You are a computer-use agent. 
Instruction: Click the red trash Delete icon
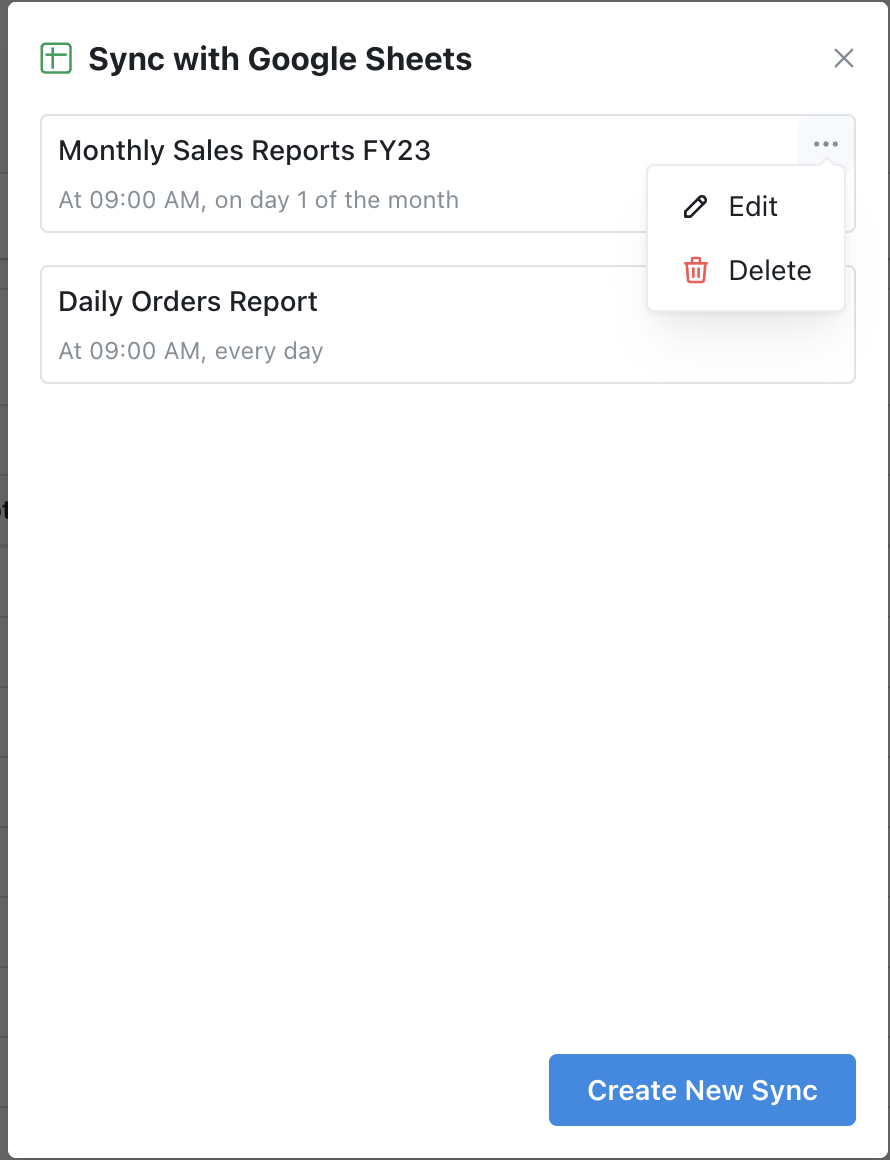695,271
